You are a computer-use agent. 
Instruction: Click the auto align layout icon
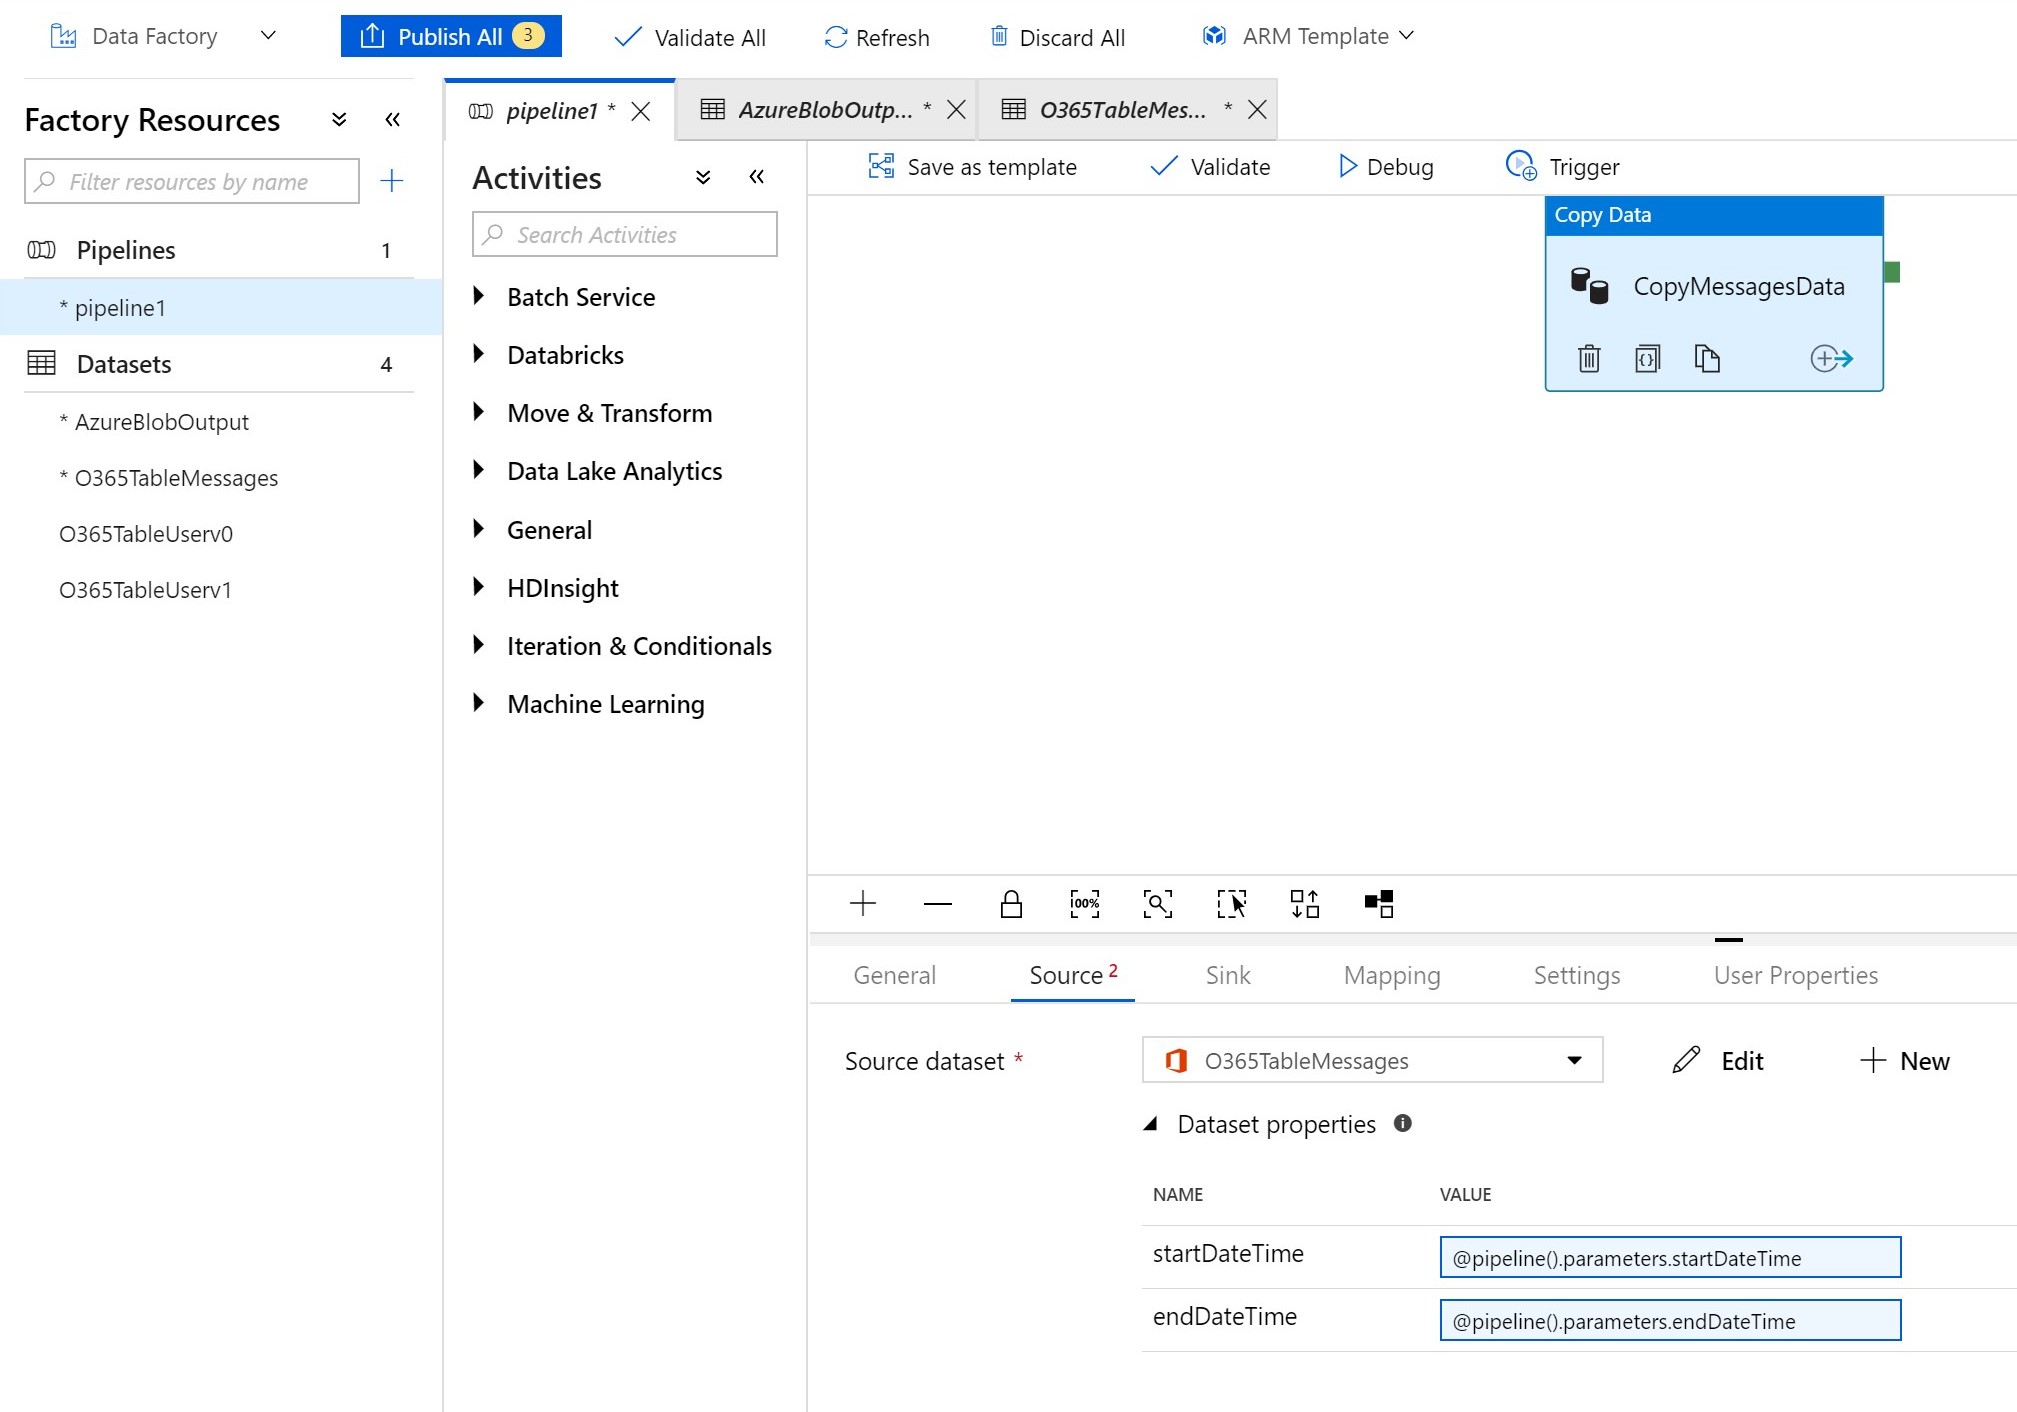[1304, 904]
